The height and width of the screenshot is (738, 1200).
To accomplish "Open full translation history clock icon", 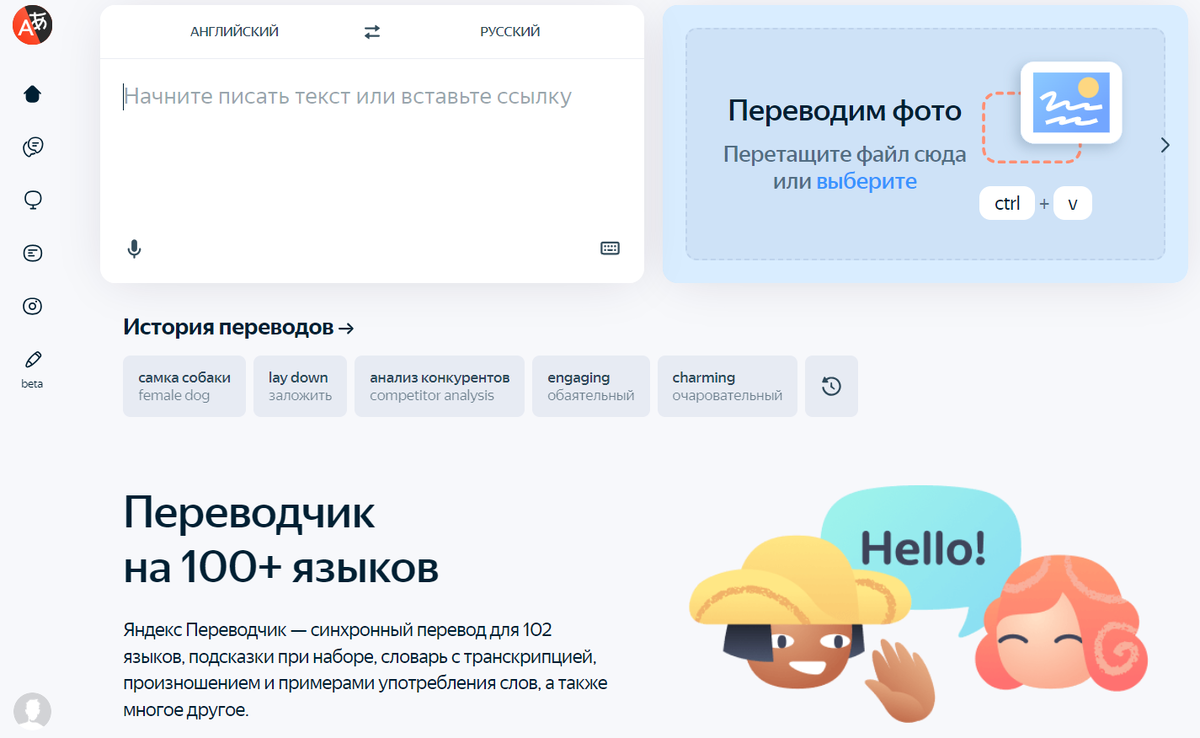I will pos(831,386).
